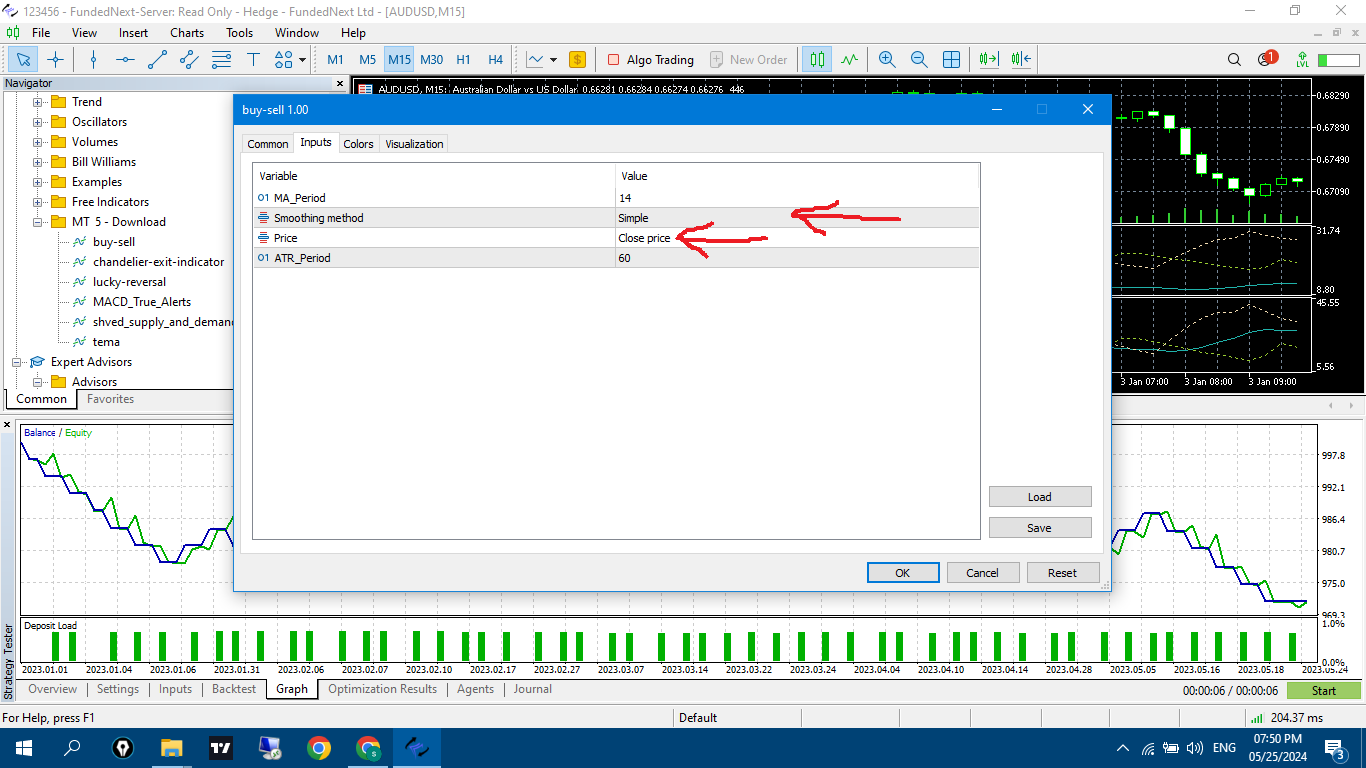Open the search magnifier in toolbar
1366x768 pixels.
(1235, 59)
